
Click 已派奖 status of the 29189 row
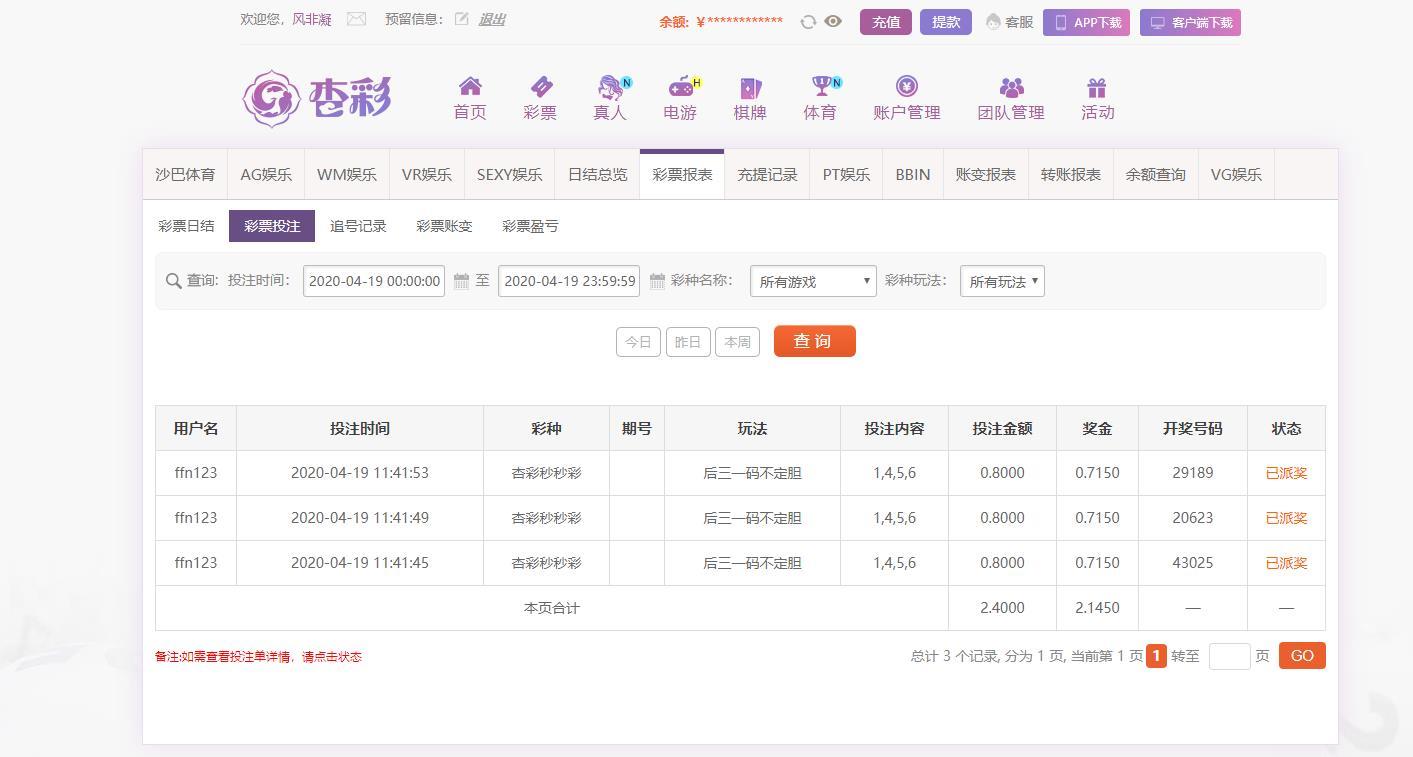pyautogui.click(x=1286, y=473)
